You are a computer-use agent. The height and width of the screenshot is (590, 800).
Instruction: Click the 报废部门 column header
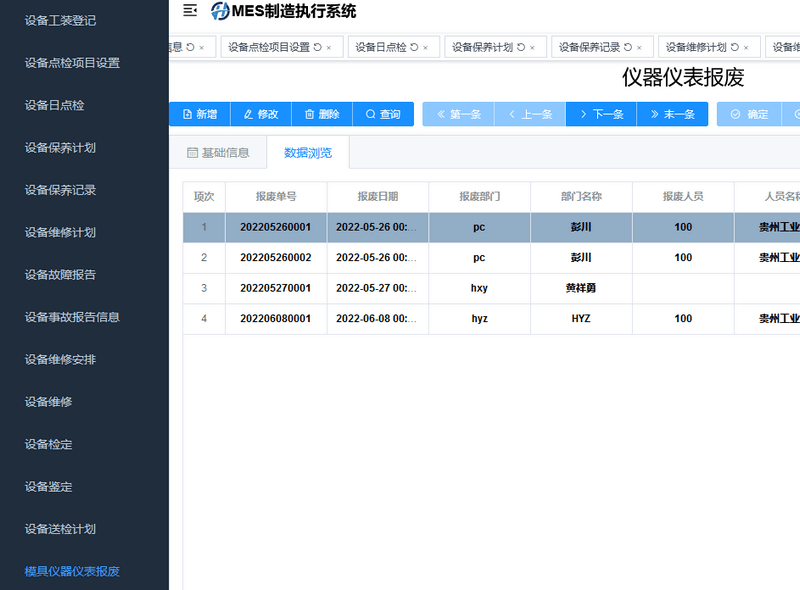(x=480, y=196)
